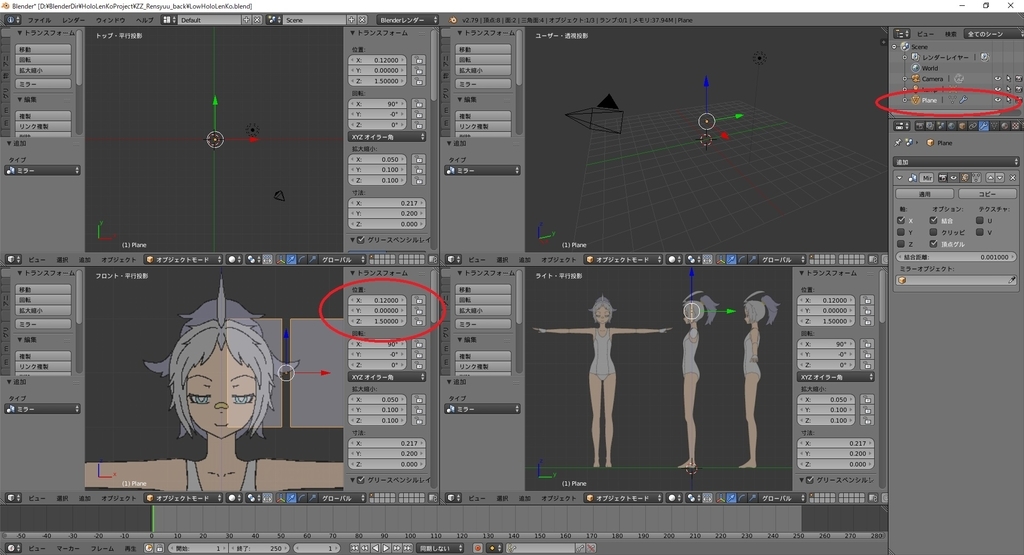Open the Properties editor type selector
This screenshot has width=1024, height=555.
901,126
